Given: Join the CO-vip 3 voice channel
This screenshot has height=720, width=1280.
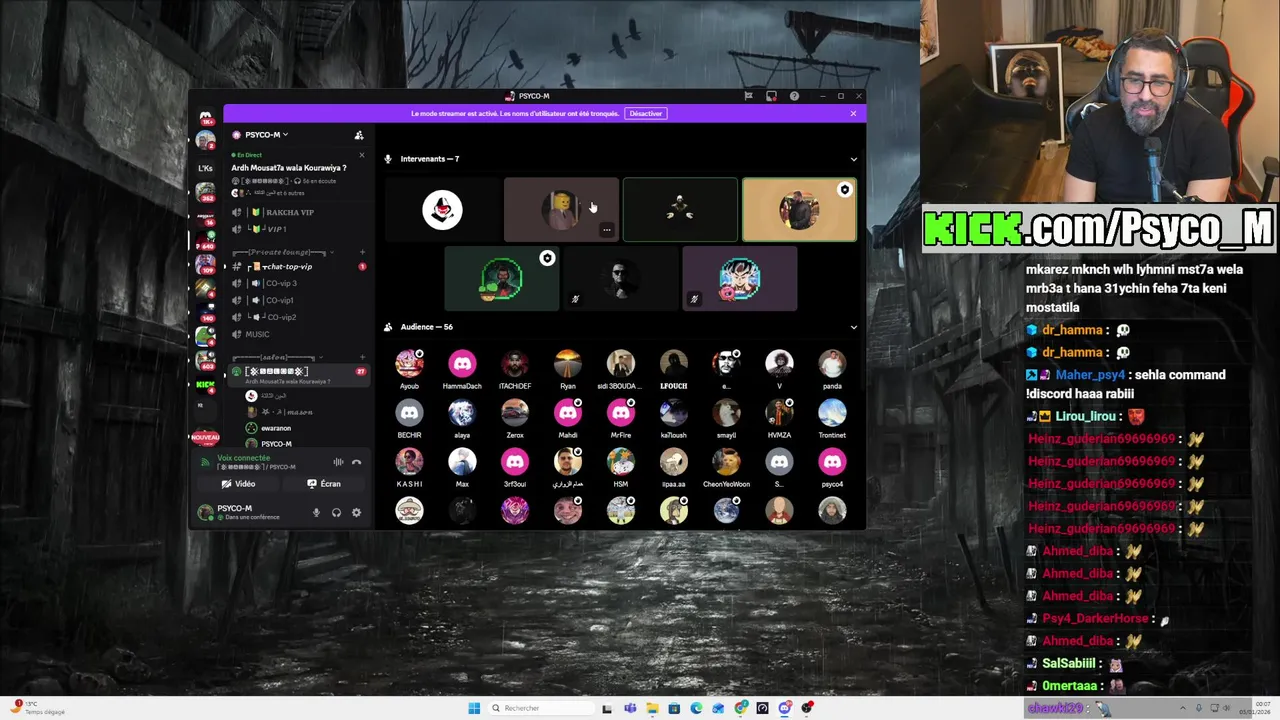Looking at the screenshot, I should coord(298,283).
